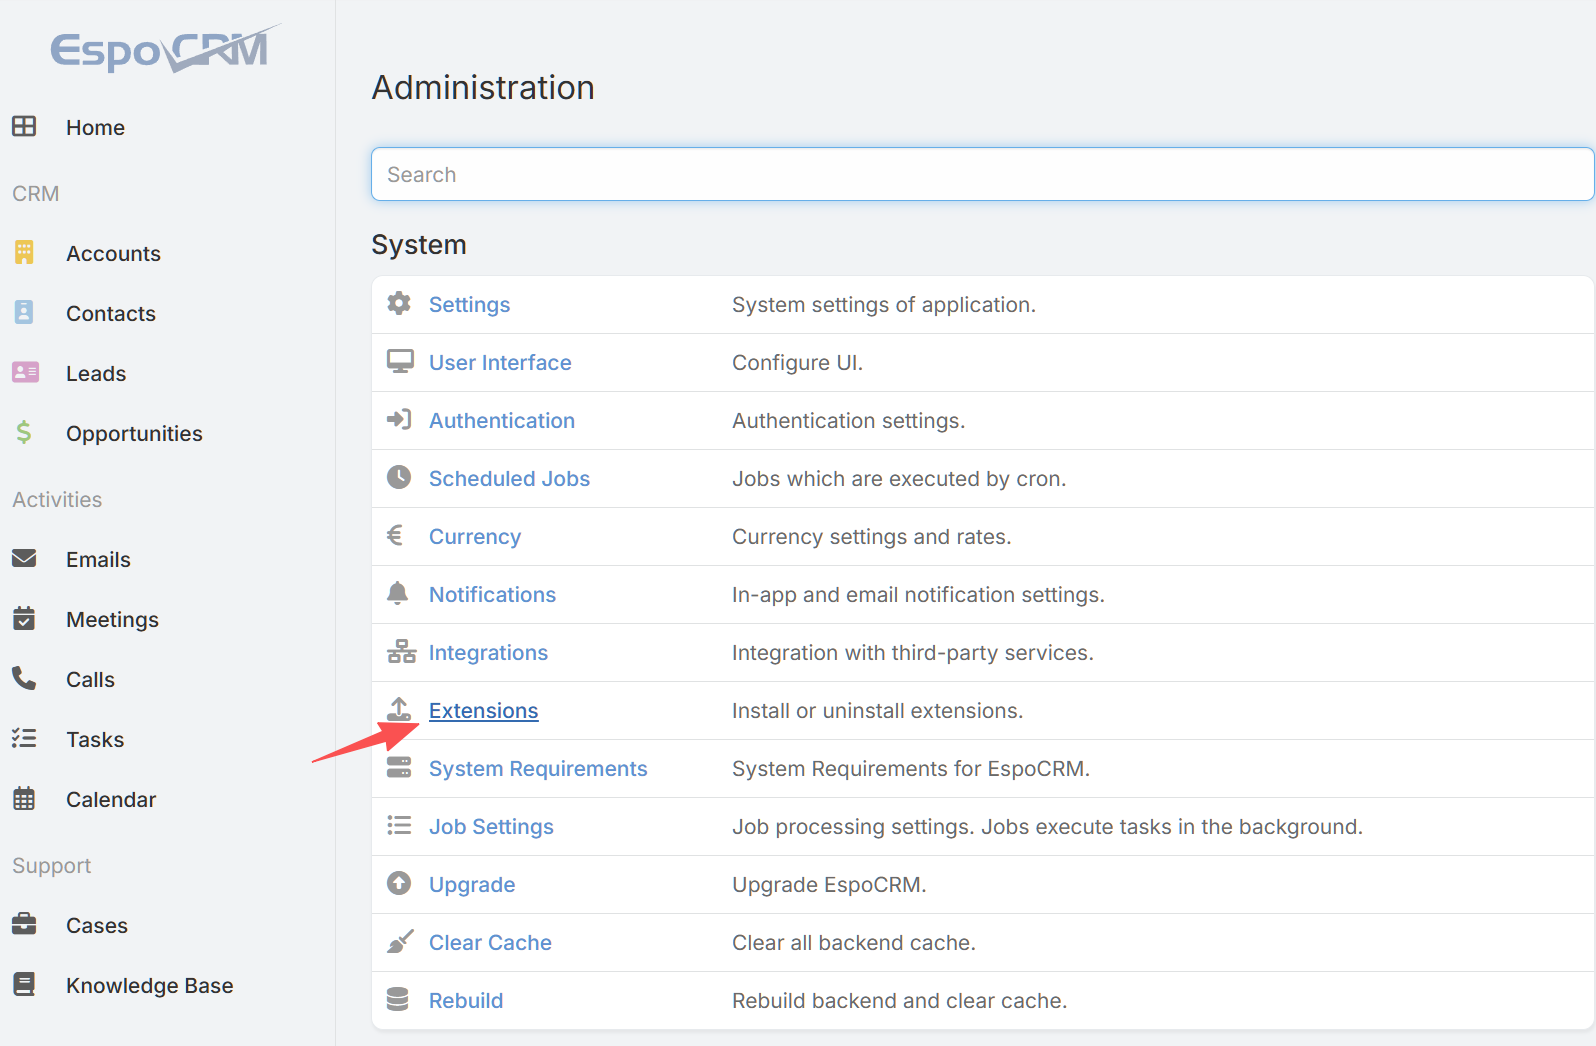The width and height of the screenshot is (1596, 1046).
Task: Open Leads from the sidebar
Action: 96,373
